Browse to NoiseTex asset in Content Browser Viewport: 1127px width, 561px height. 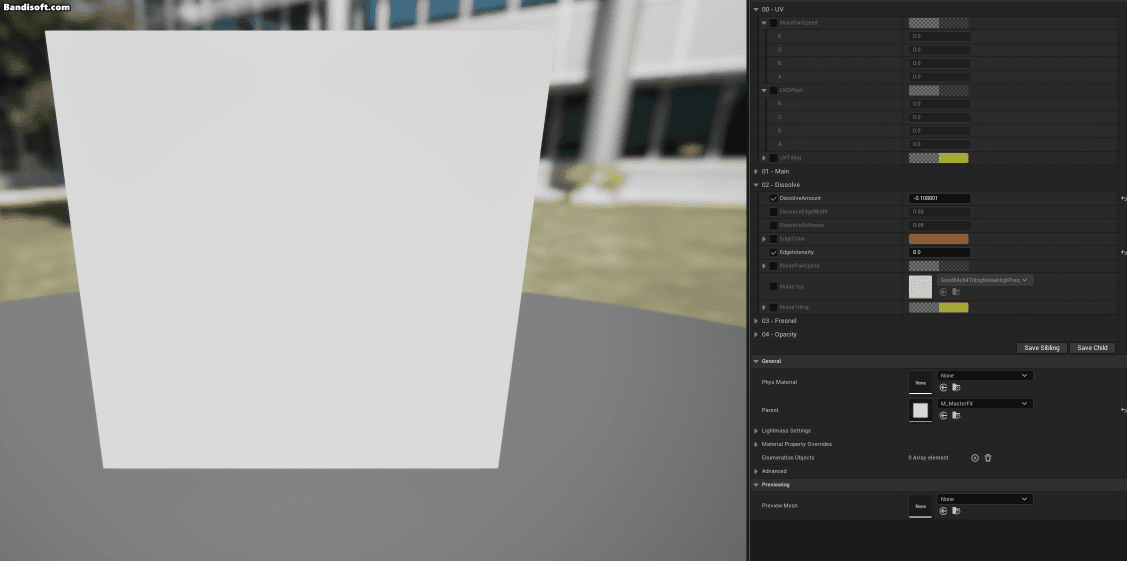pyautogui.click(x=956, y=292)
